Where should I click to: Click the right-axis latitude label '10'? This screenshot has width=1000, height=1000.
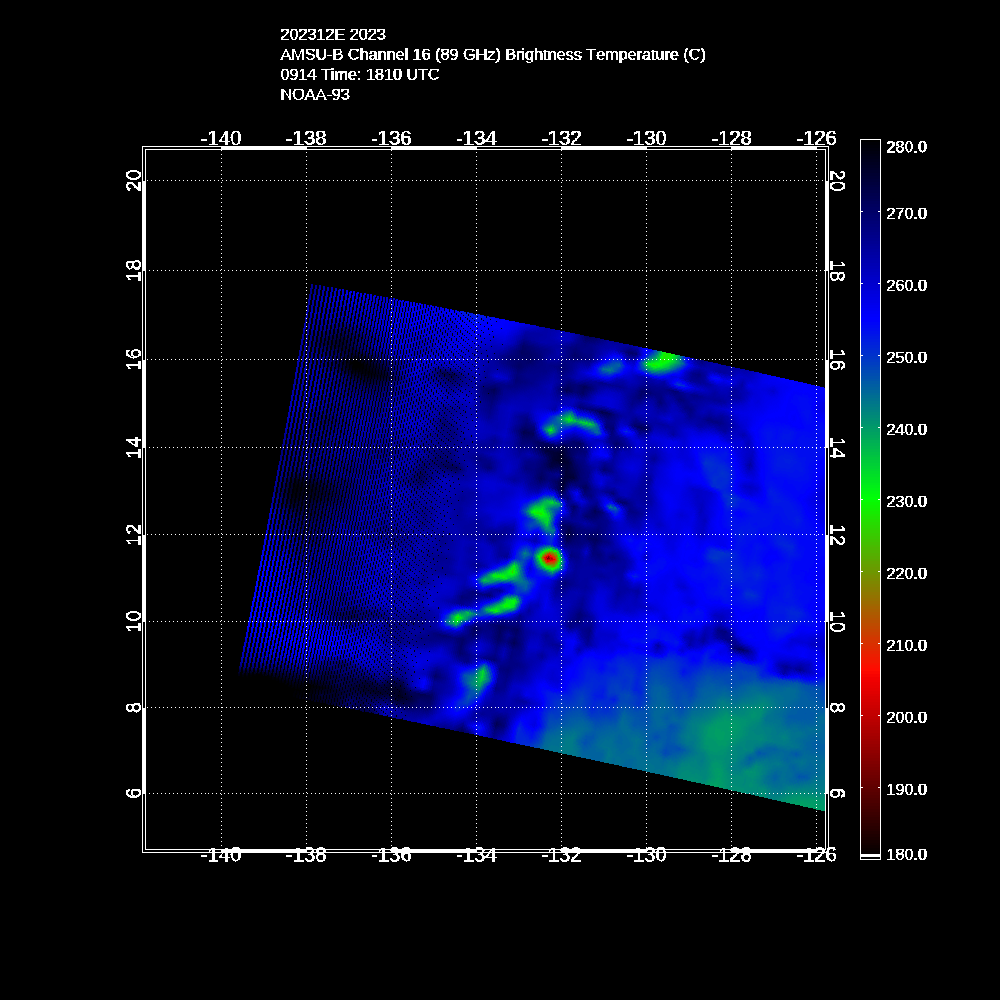(x=837, y=622)
